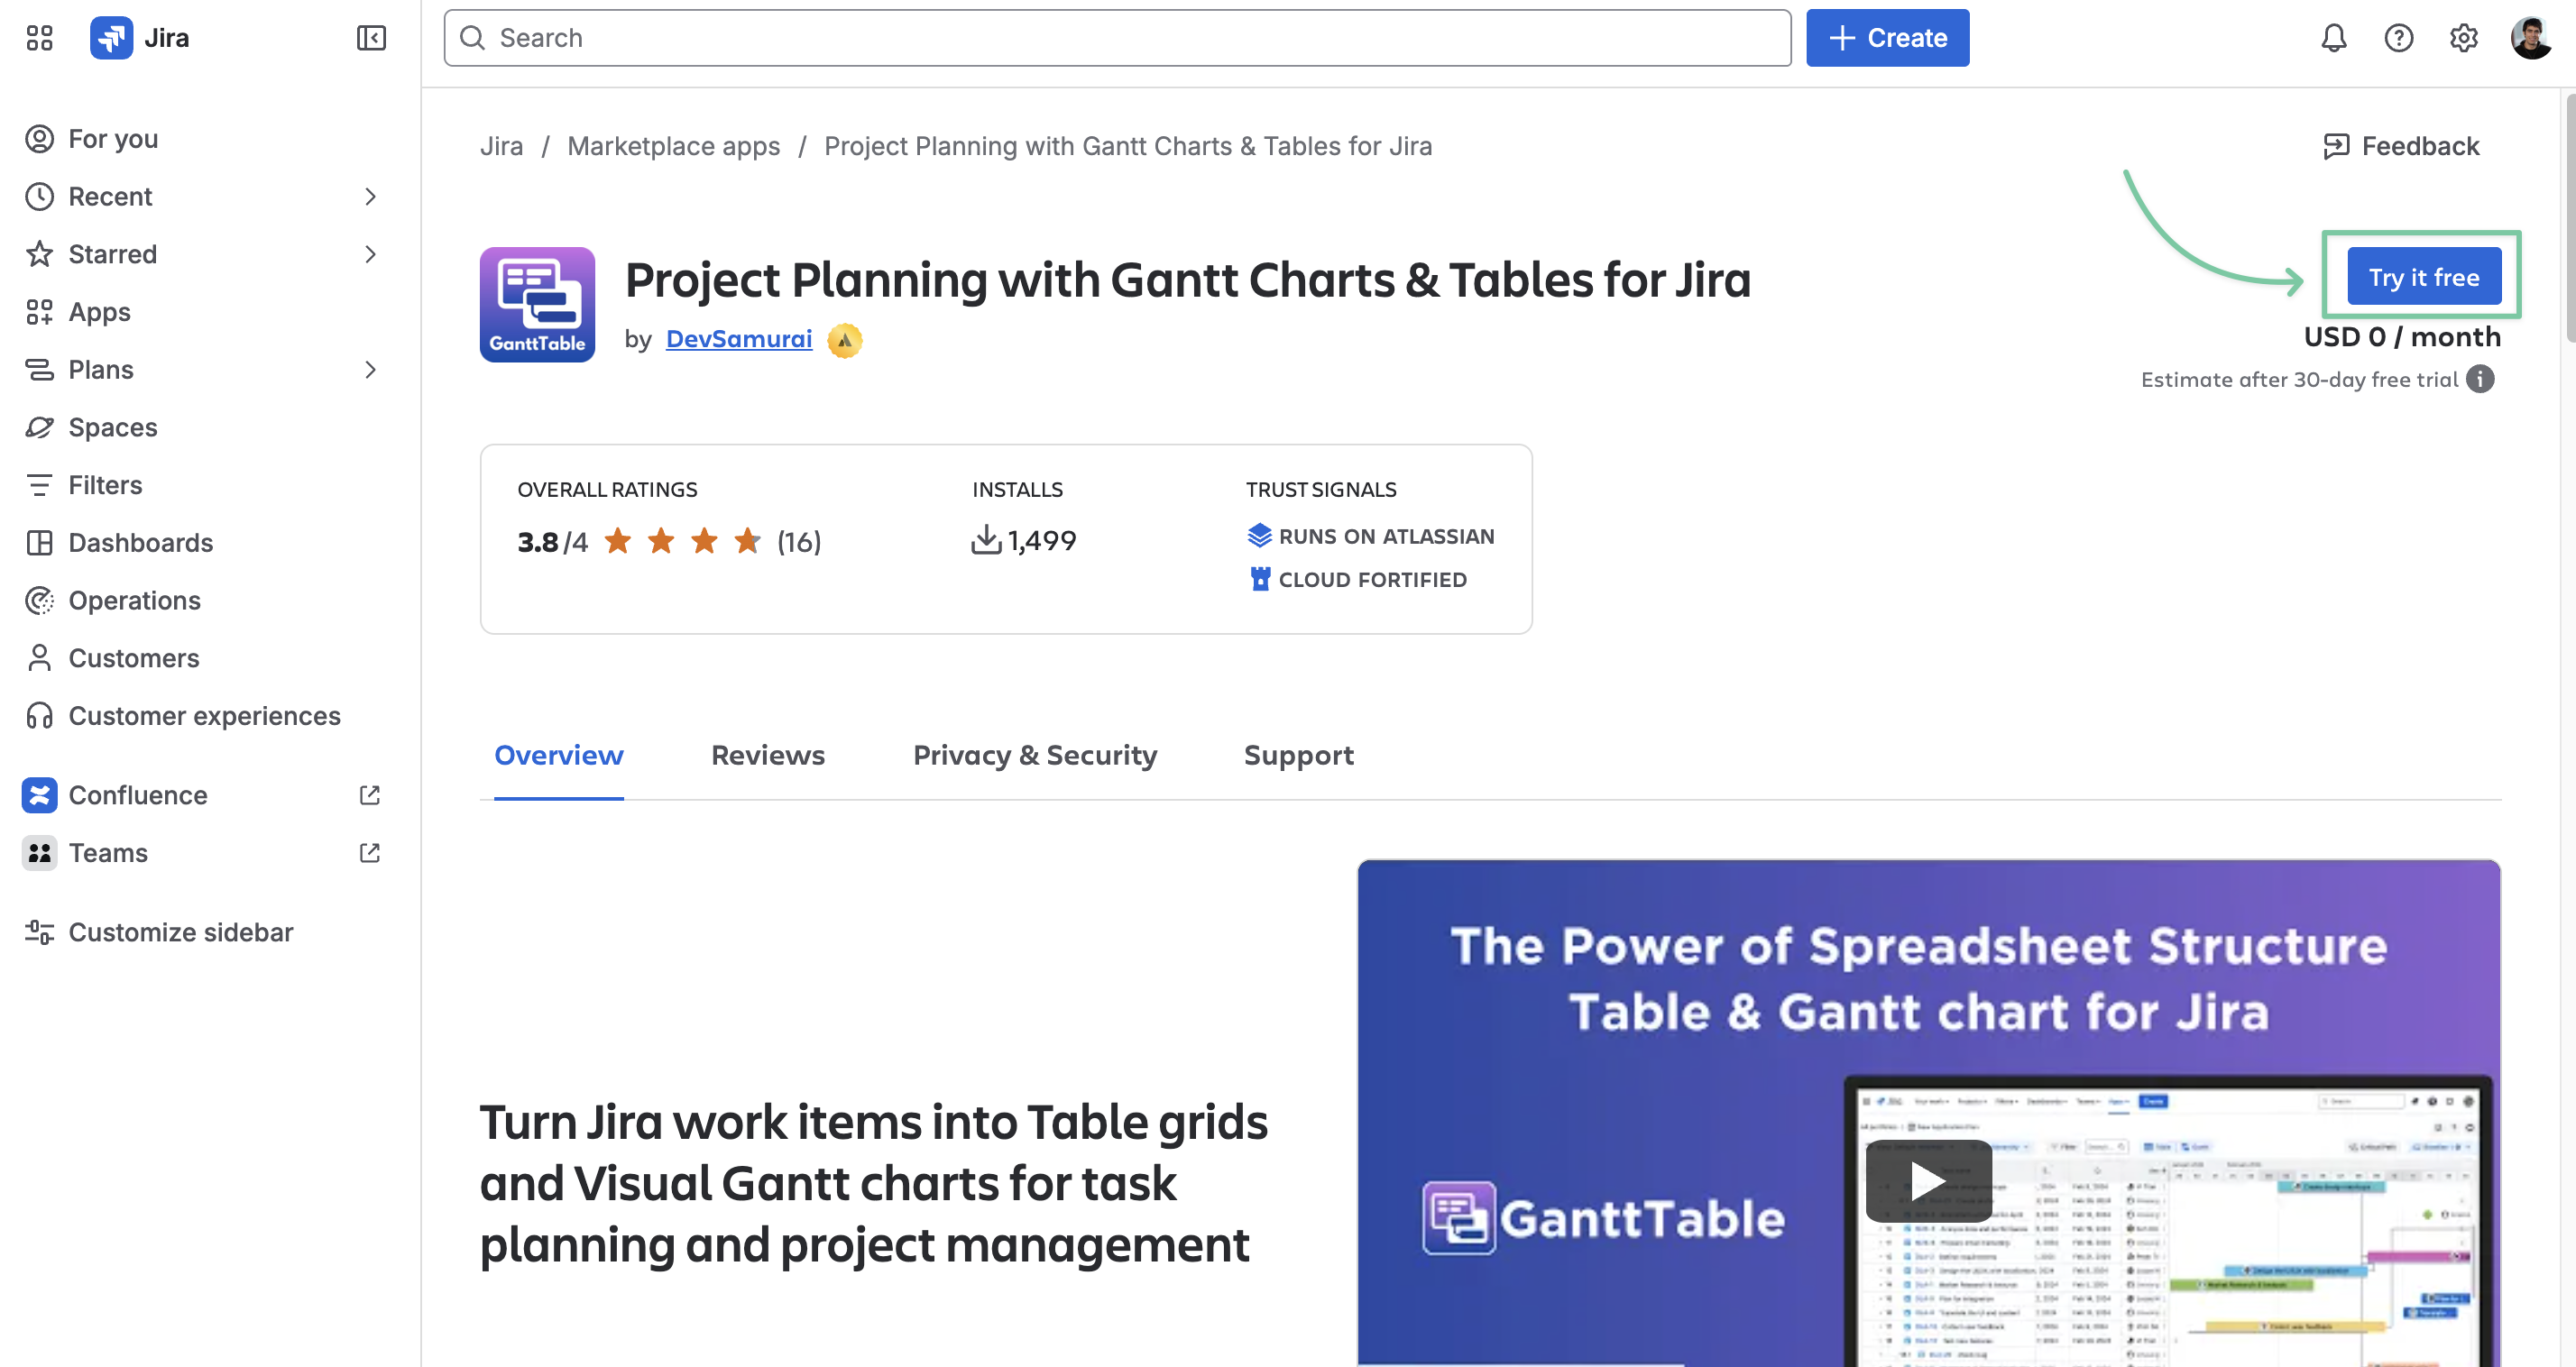This screenshot has height=1367, width=2576.
Task: Click the pricing estimate info icon
Action: (x=2480, y=379)
